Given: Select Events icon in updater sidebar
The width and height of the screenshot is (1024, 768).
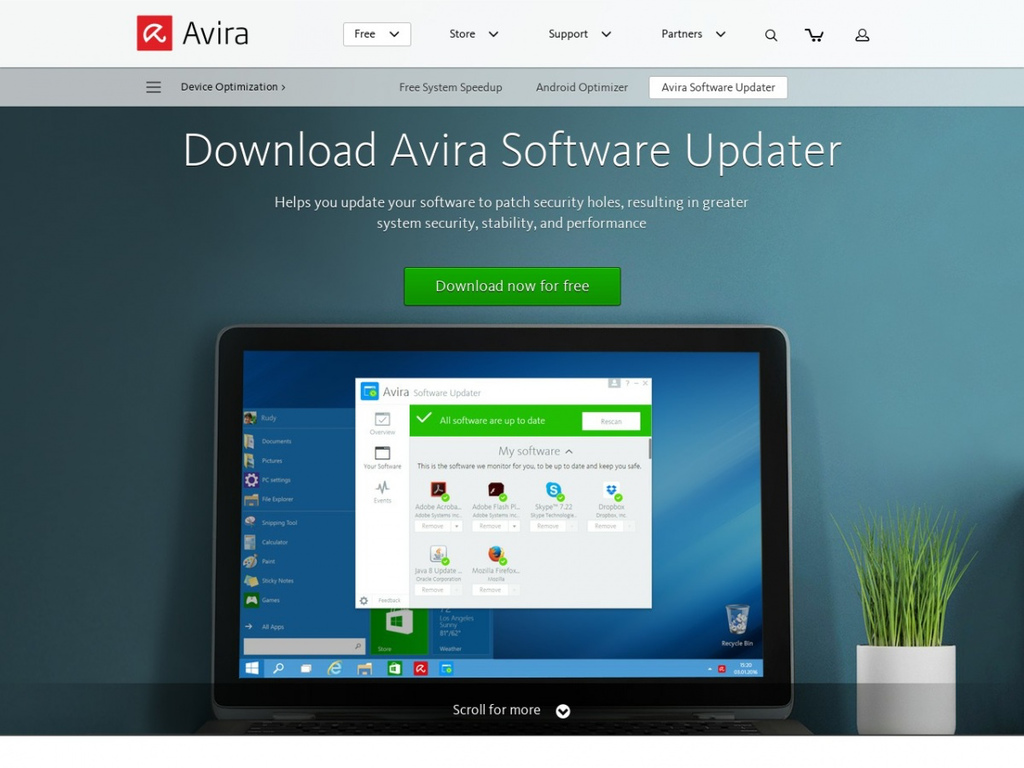Looking at the screenshot, I should [382, 492].
